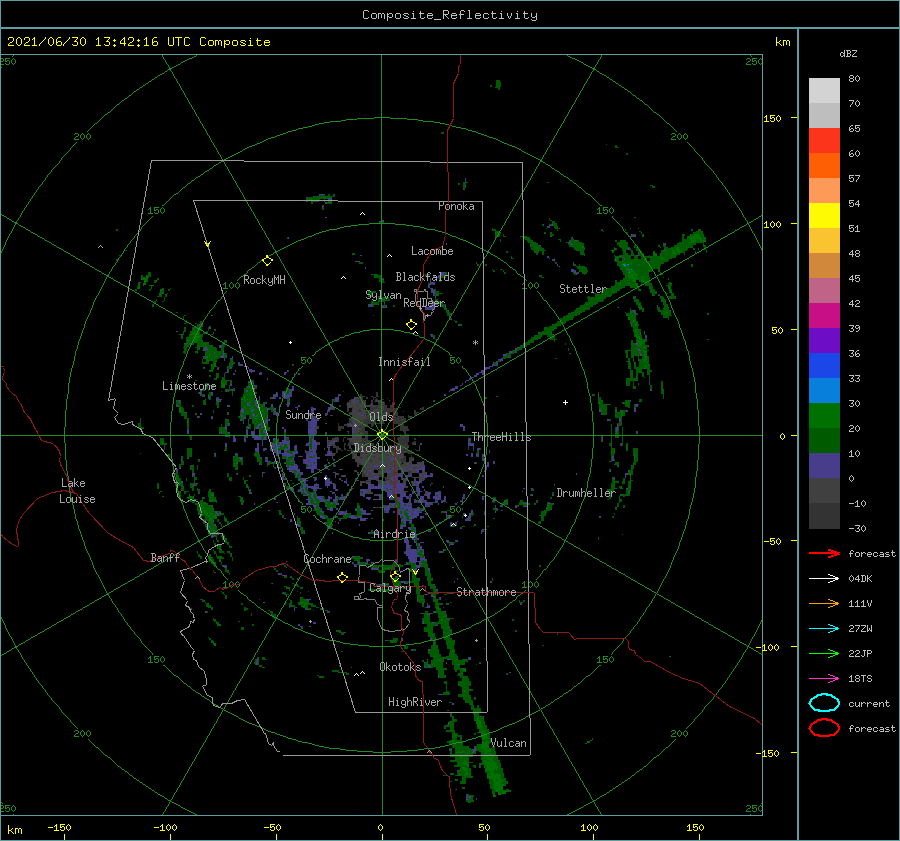Click the Stettler label

(x=583, y=289)
